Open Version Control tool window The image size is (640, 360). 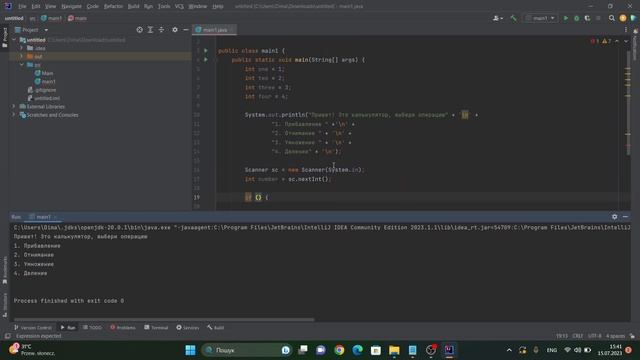coord(33,327)
